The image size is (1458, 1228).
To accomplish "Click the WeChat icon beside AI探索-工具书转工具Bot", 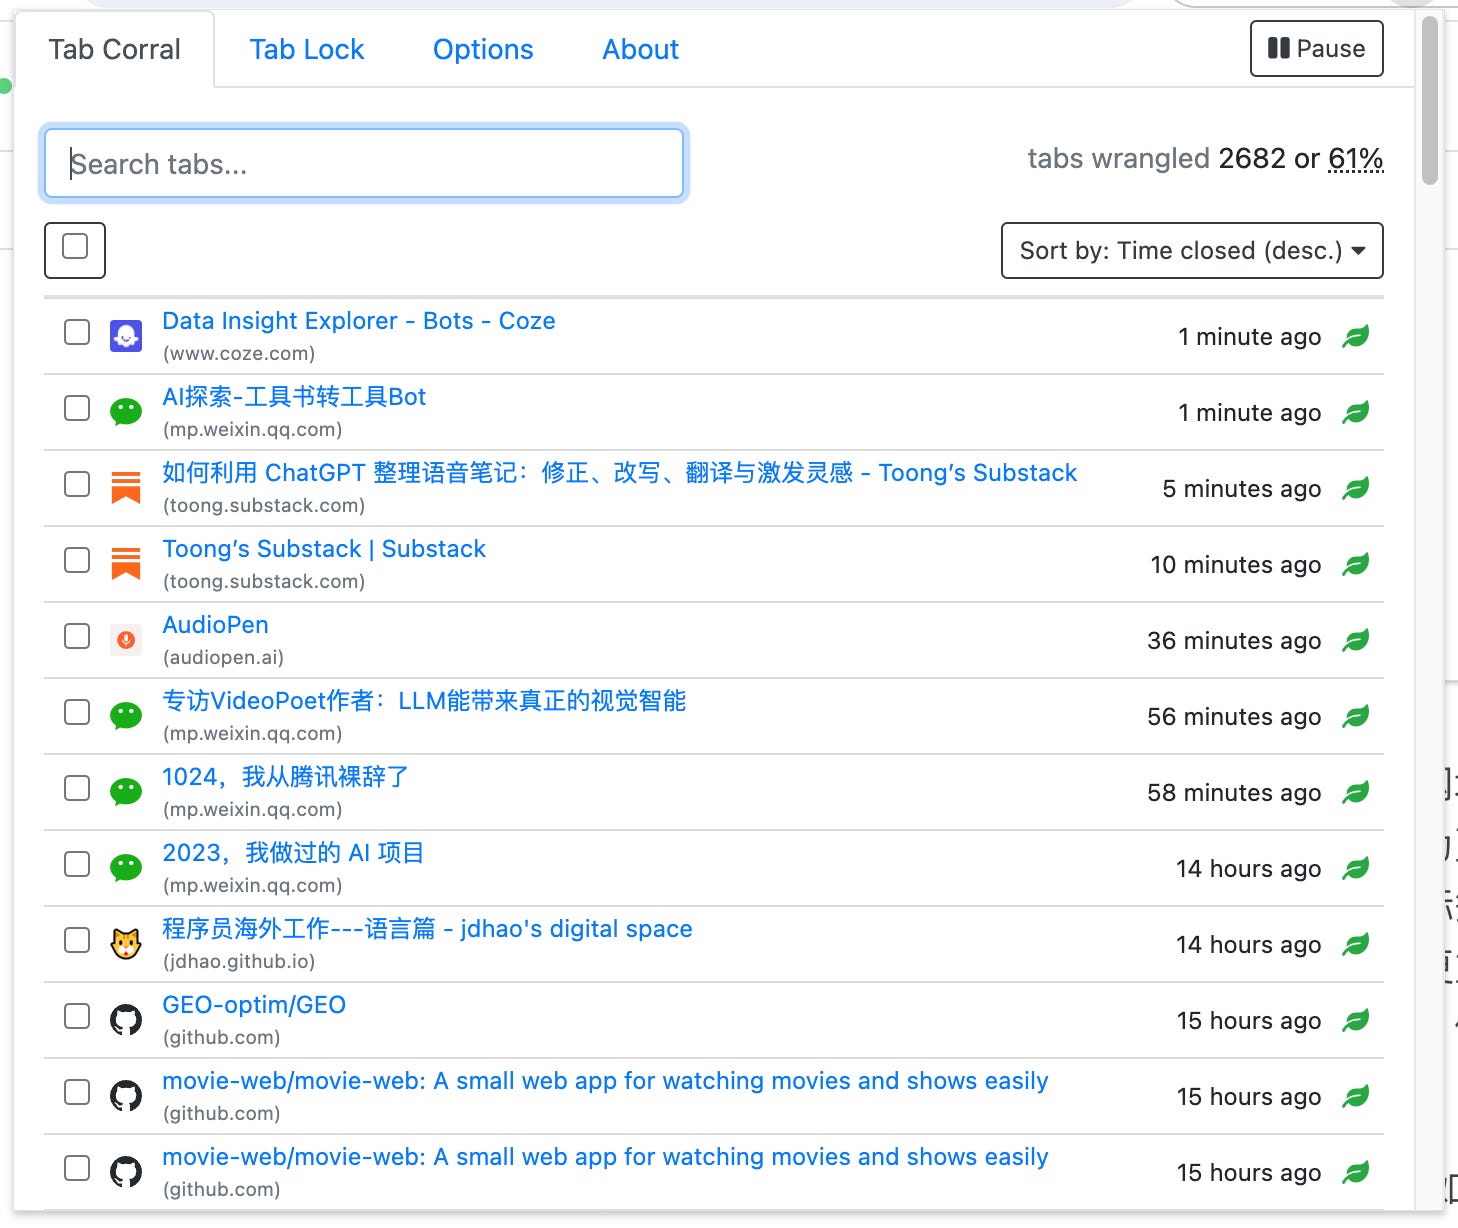I will (126, 411).
